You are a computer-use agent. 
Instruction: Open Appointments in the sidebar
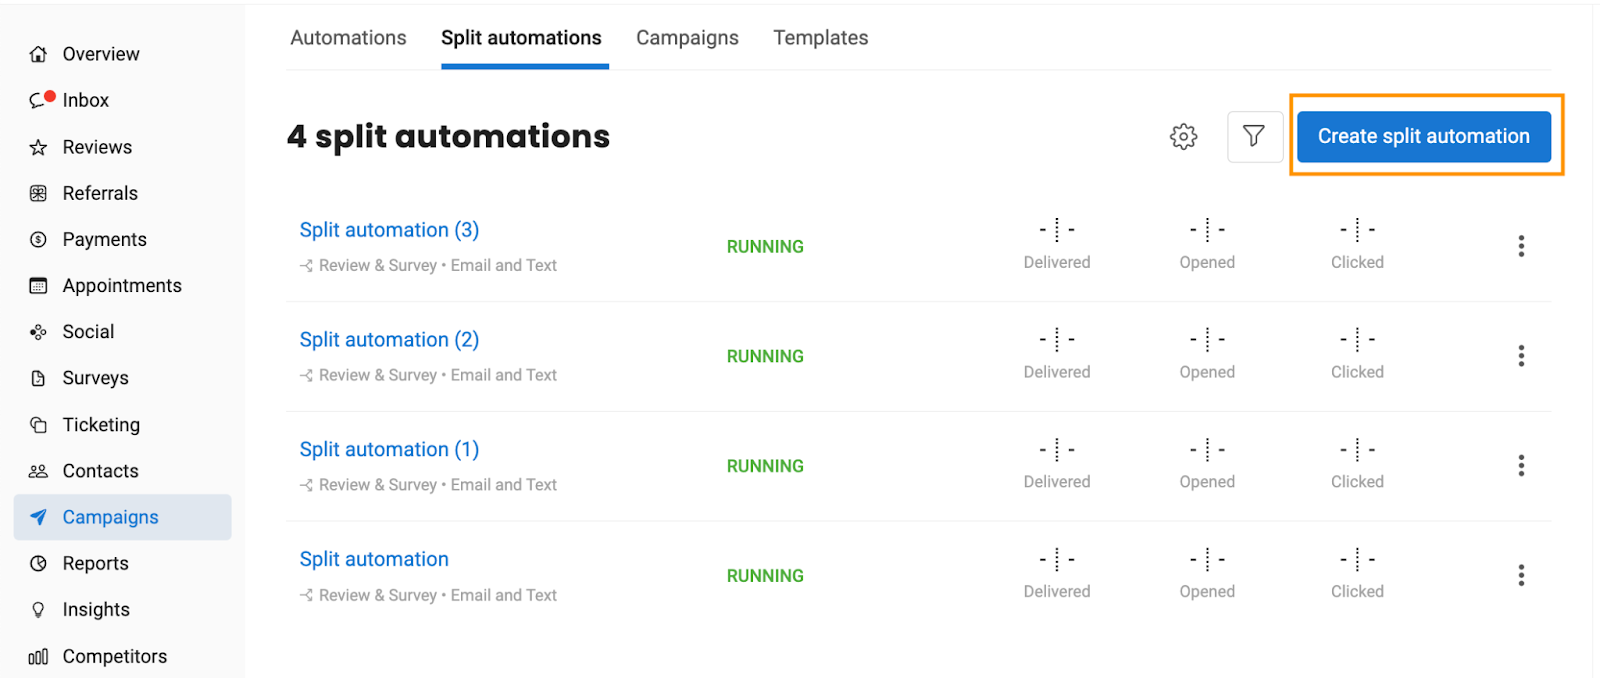pyautogui.click(x=122, y=286)
